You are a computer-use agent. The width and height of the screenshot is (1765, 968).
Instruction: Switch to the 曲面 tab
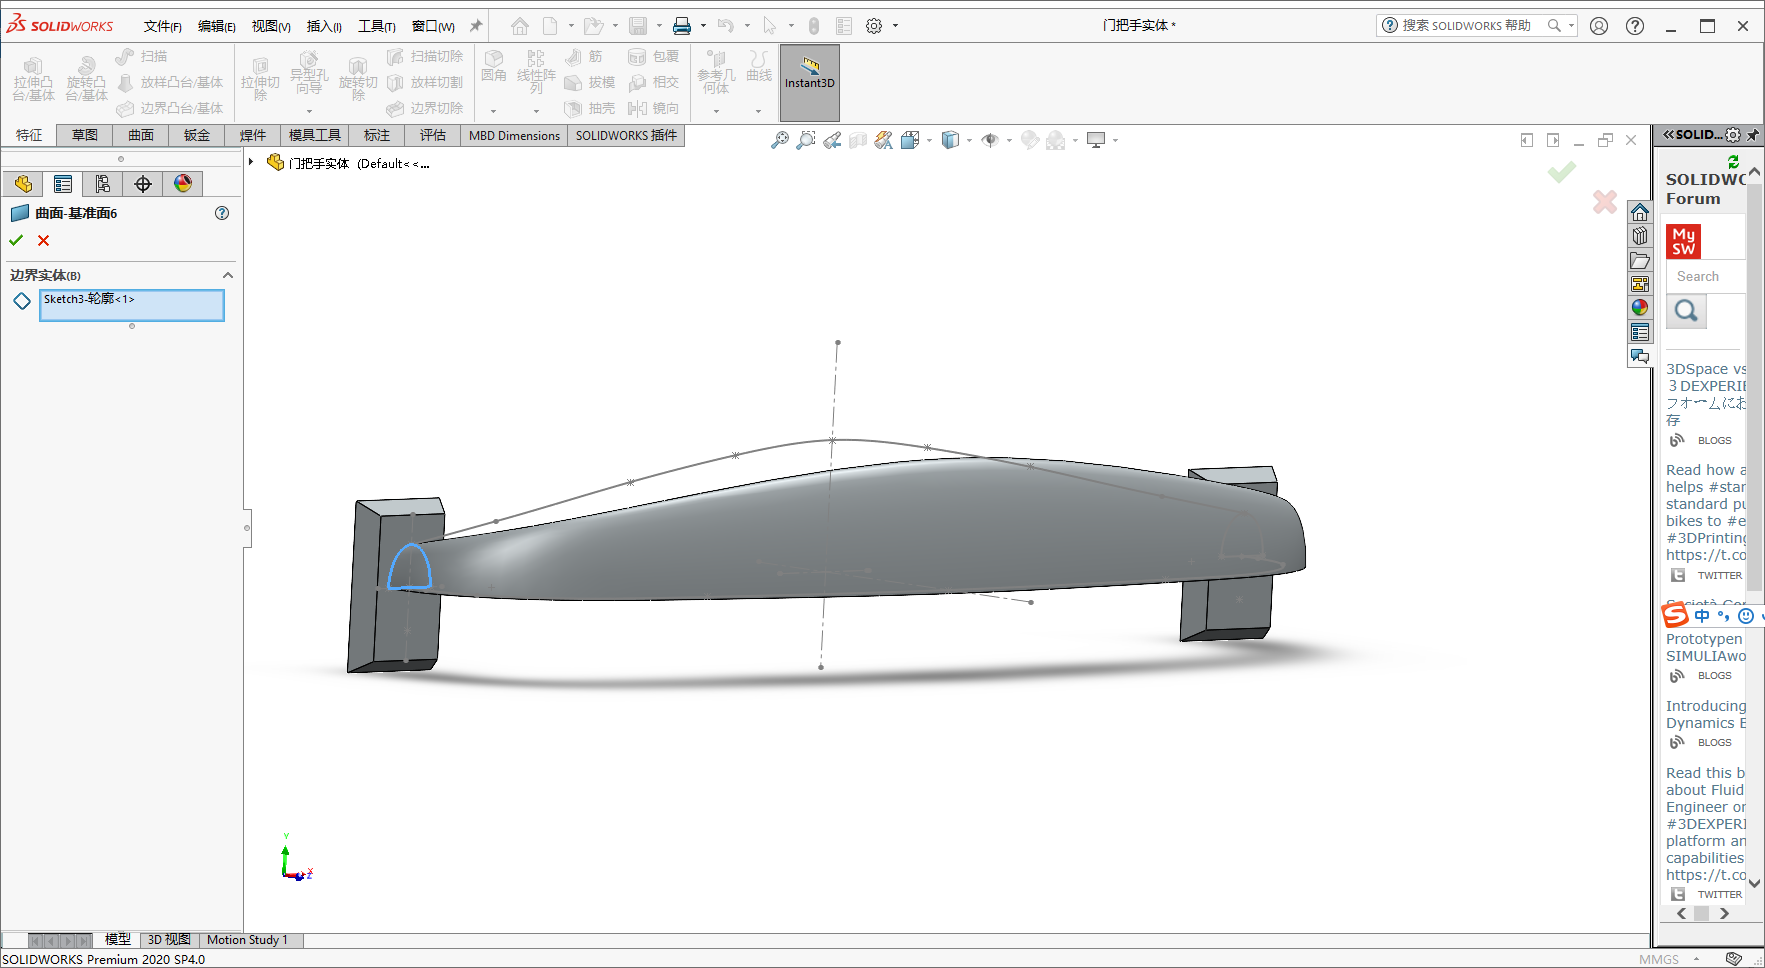(x=141, y=135)
